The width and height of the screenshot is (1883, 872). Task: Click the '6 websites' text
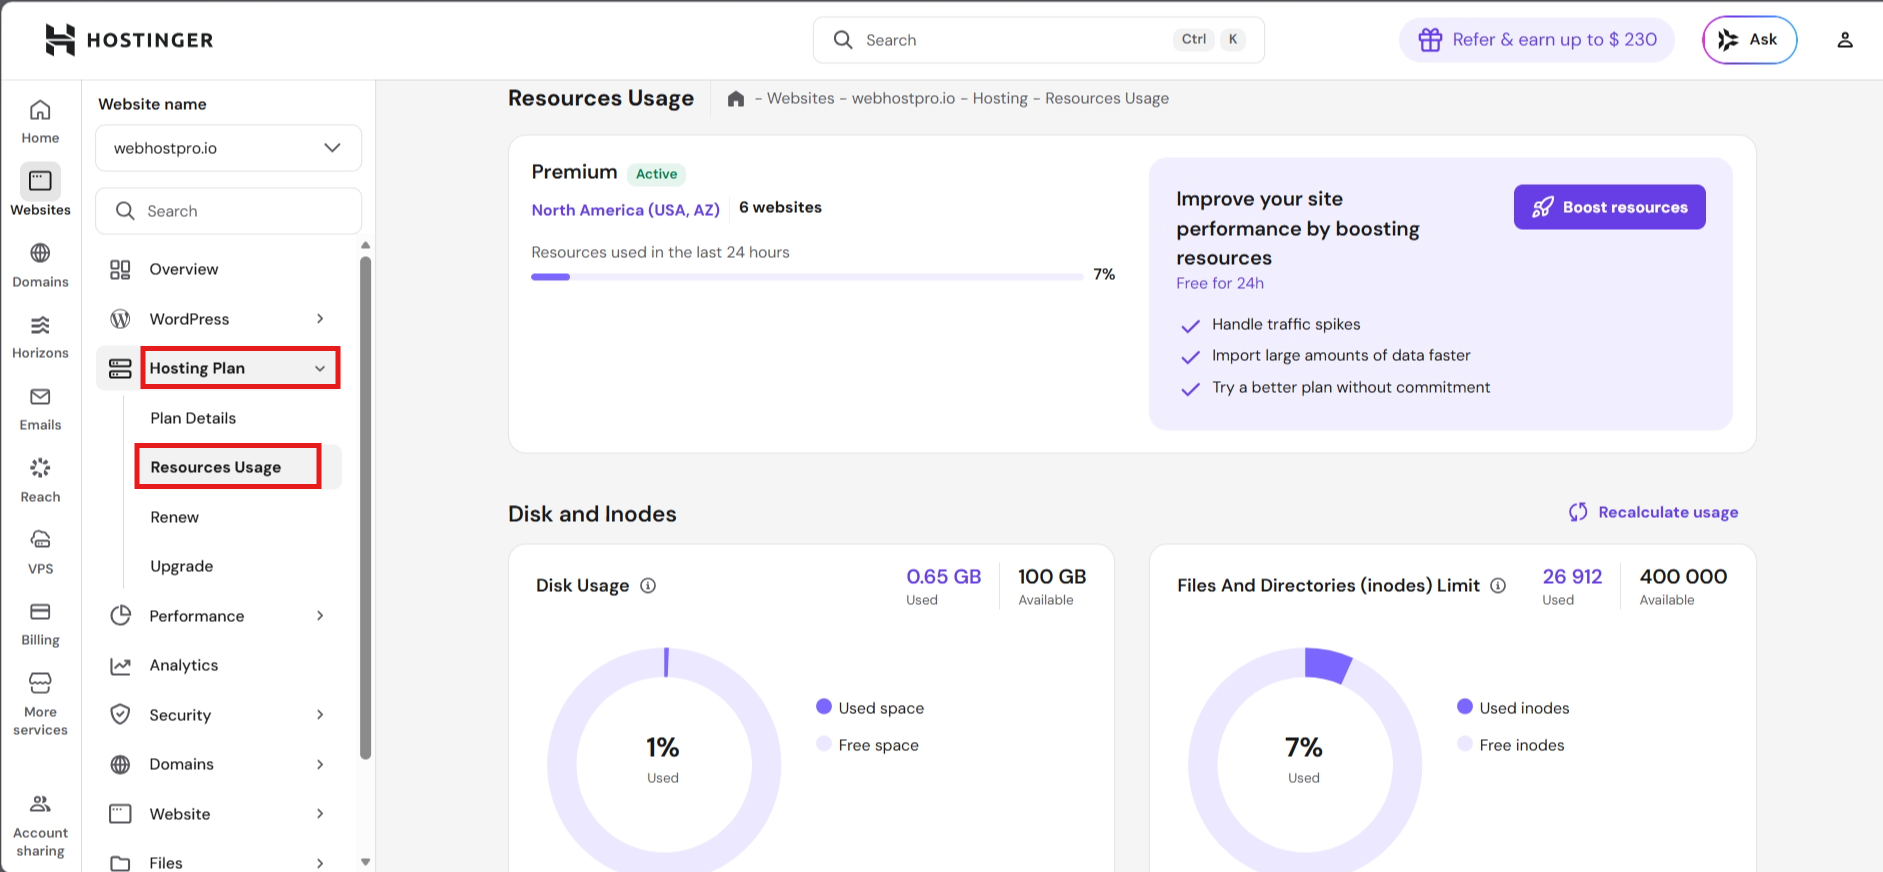(780, 207)
